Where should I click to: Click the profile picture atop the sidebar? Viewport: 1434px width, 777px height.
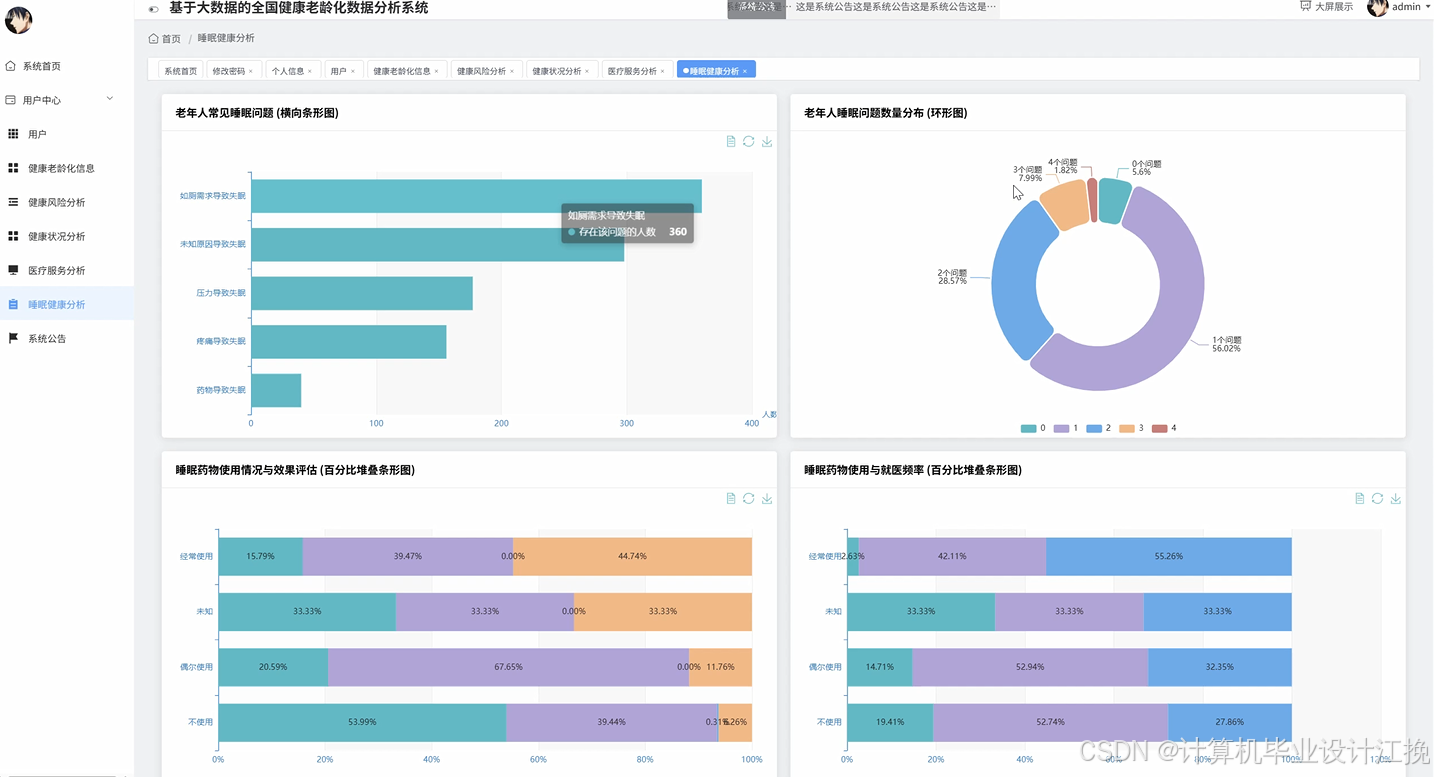tap(19, 20)
